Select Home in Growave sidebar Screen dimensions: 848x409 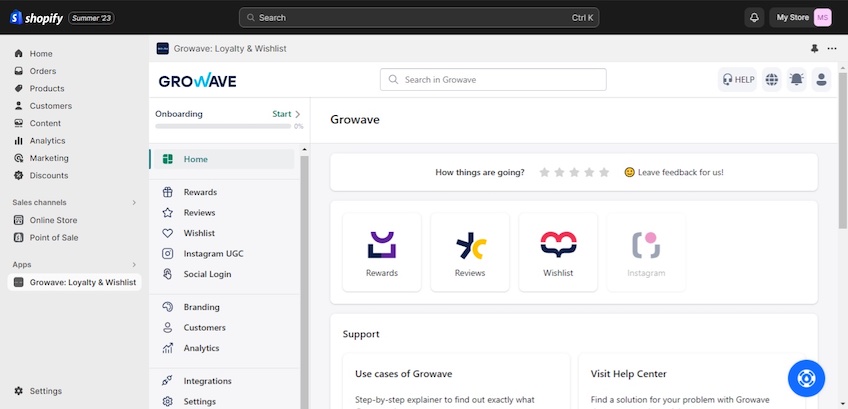click(224, 159)
